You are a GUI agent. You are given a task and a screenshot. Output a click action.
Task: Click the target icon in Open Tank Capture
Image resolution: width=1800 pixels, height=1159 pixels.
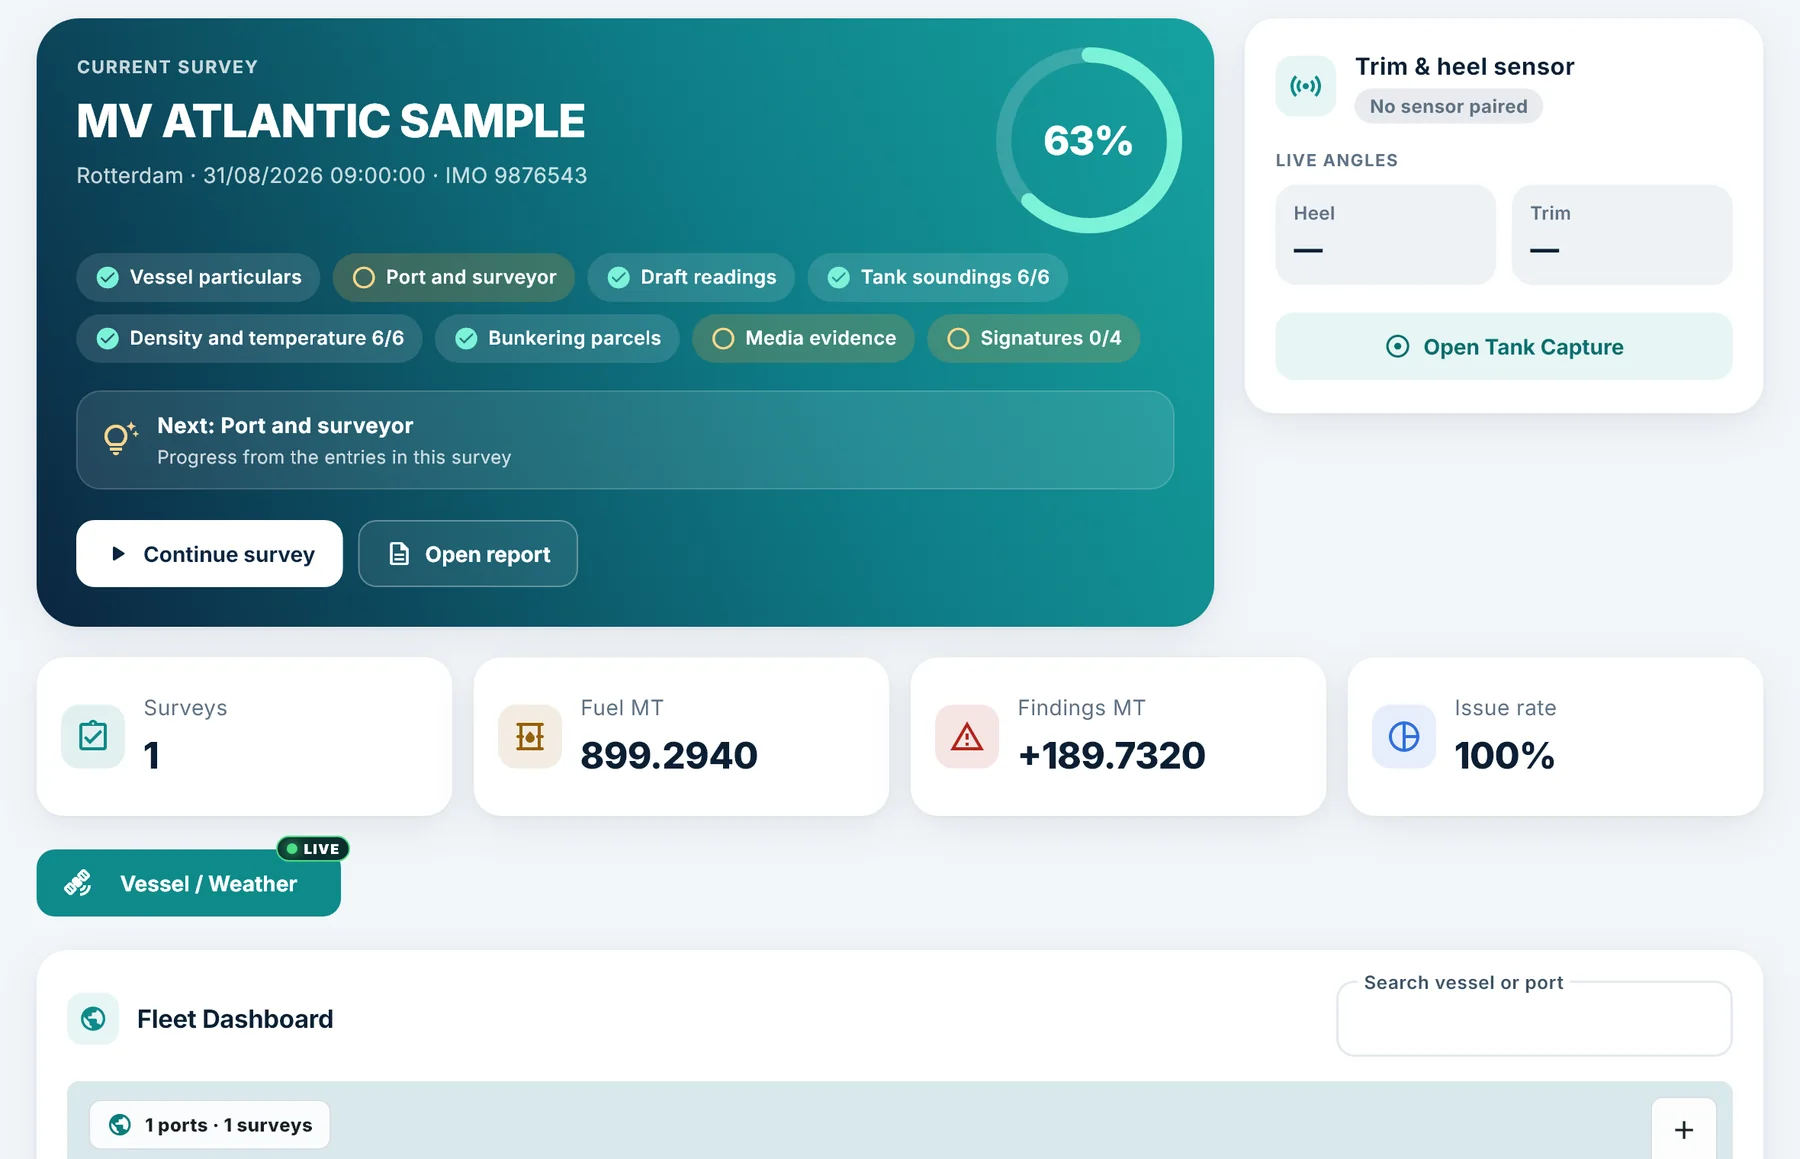pos(1397,347)
